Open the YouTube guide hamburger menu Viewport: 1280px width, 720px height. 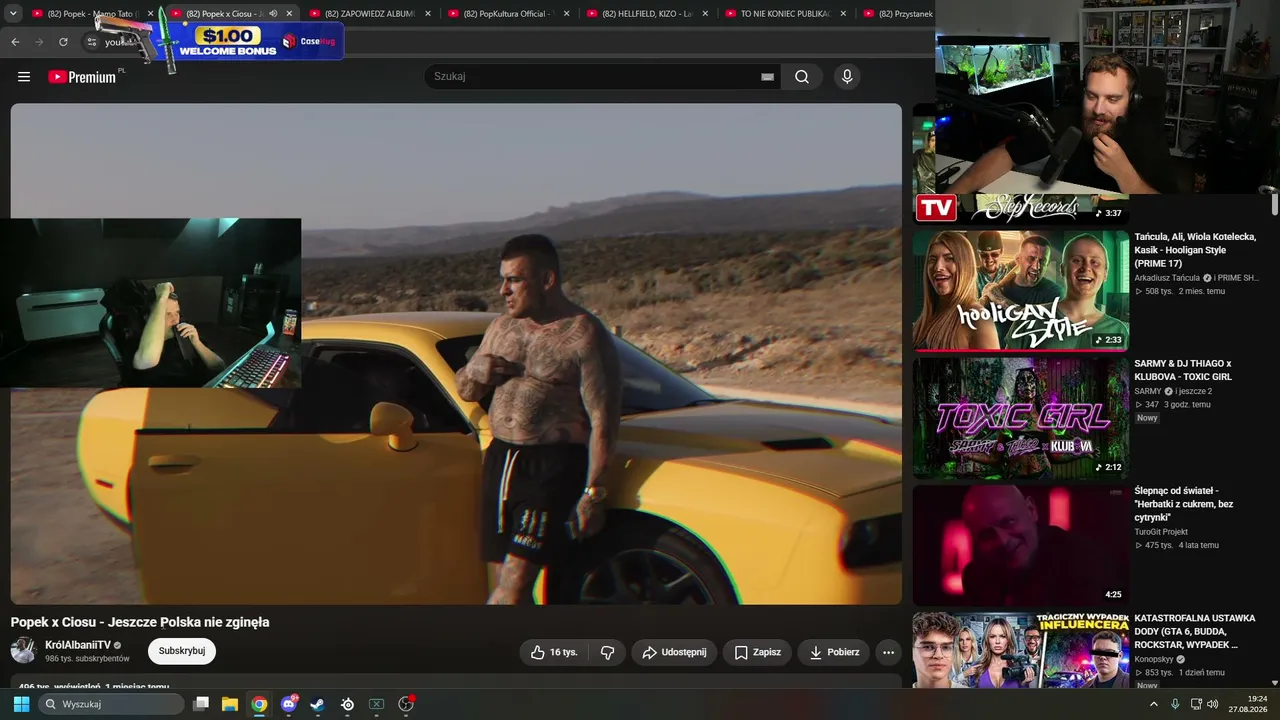[x=24, y=77]
